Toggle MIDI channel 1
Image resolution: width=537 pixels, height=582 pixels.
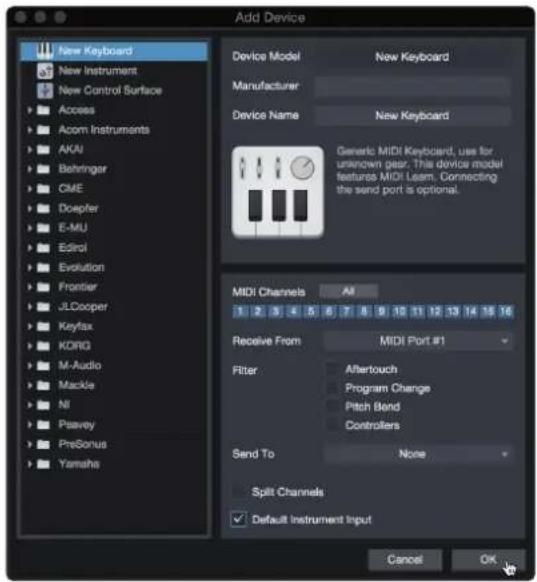pyautogui.click(x=240, y=311)
